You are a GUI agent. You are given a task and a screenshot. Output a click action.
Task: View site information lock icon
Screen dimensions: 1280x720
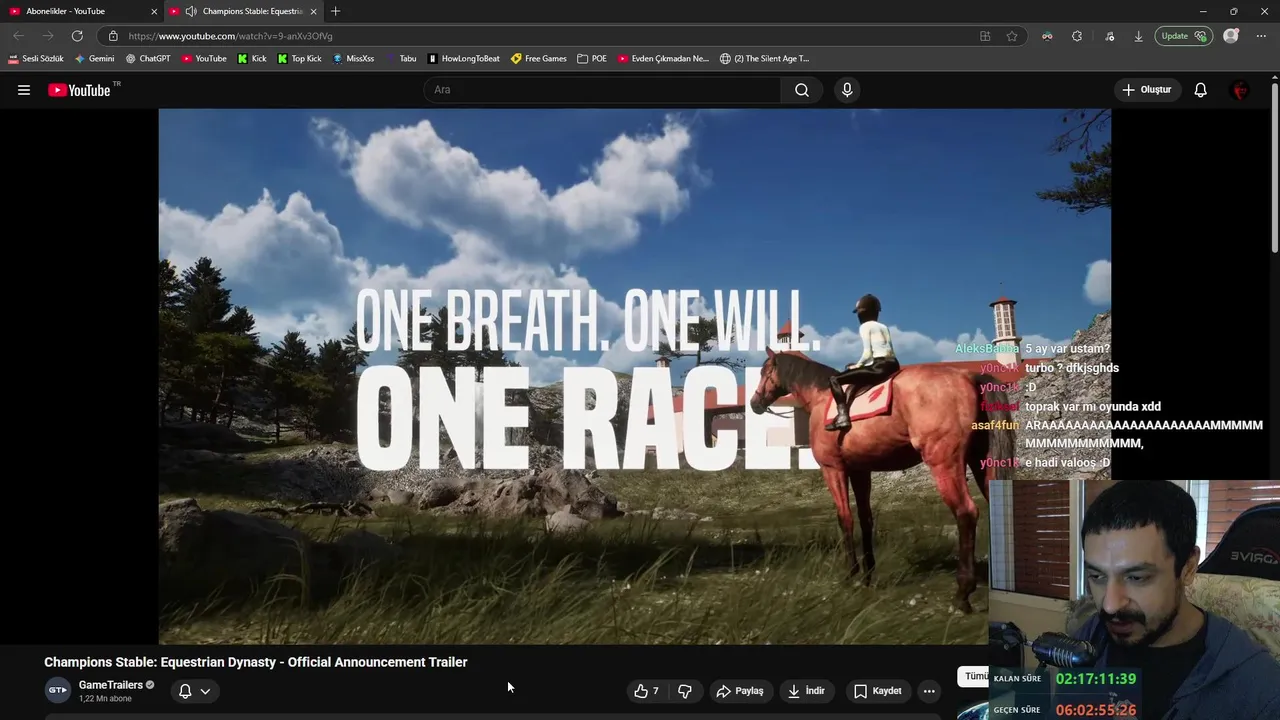pyautogui.click(x=113, y=36)
